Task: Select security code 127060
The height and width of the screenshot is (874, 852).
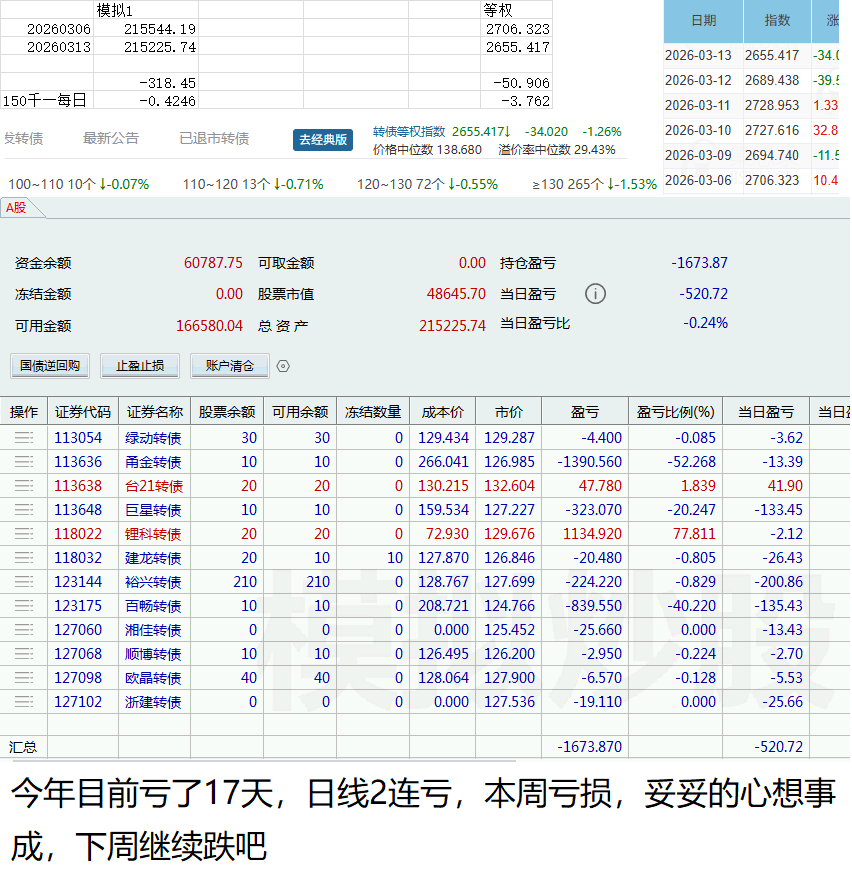Action: tap(78, 630)
